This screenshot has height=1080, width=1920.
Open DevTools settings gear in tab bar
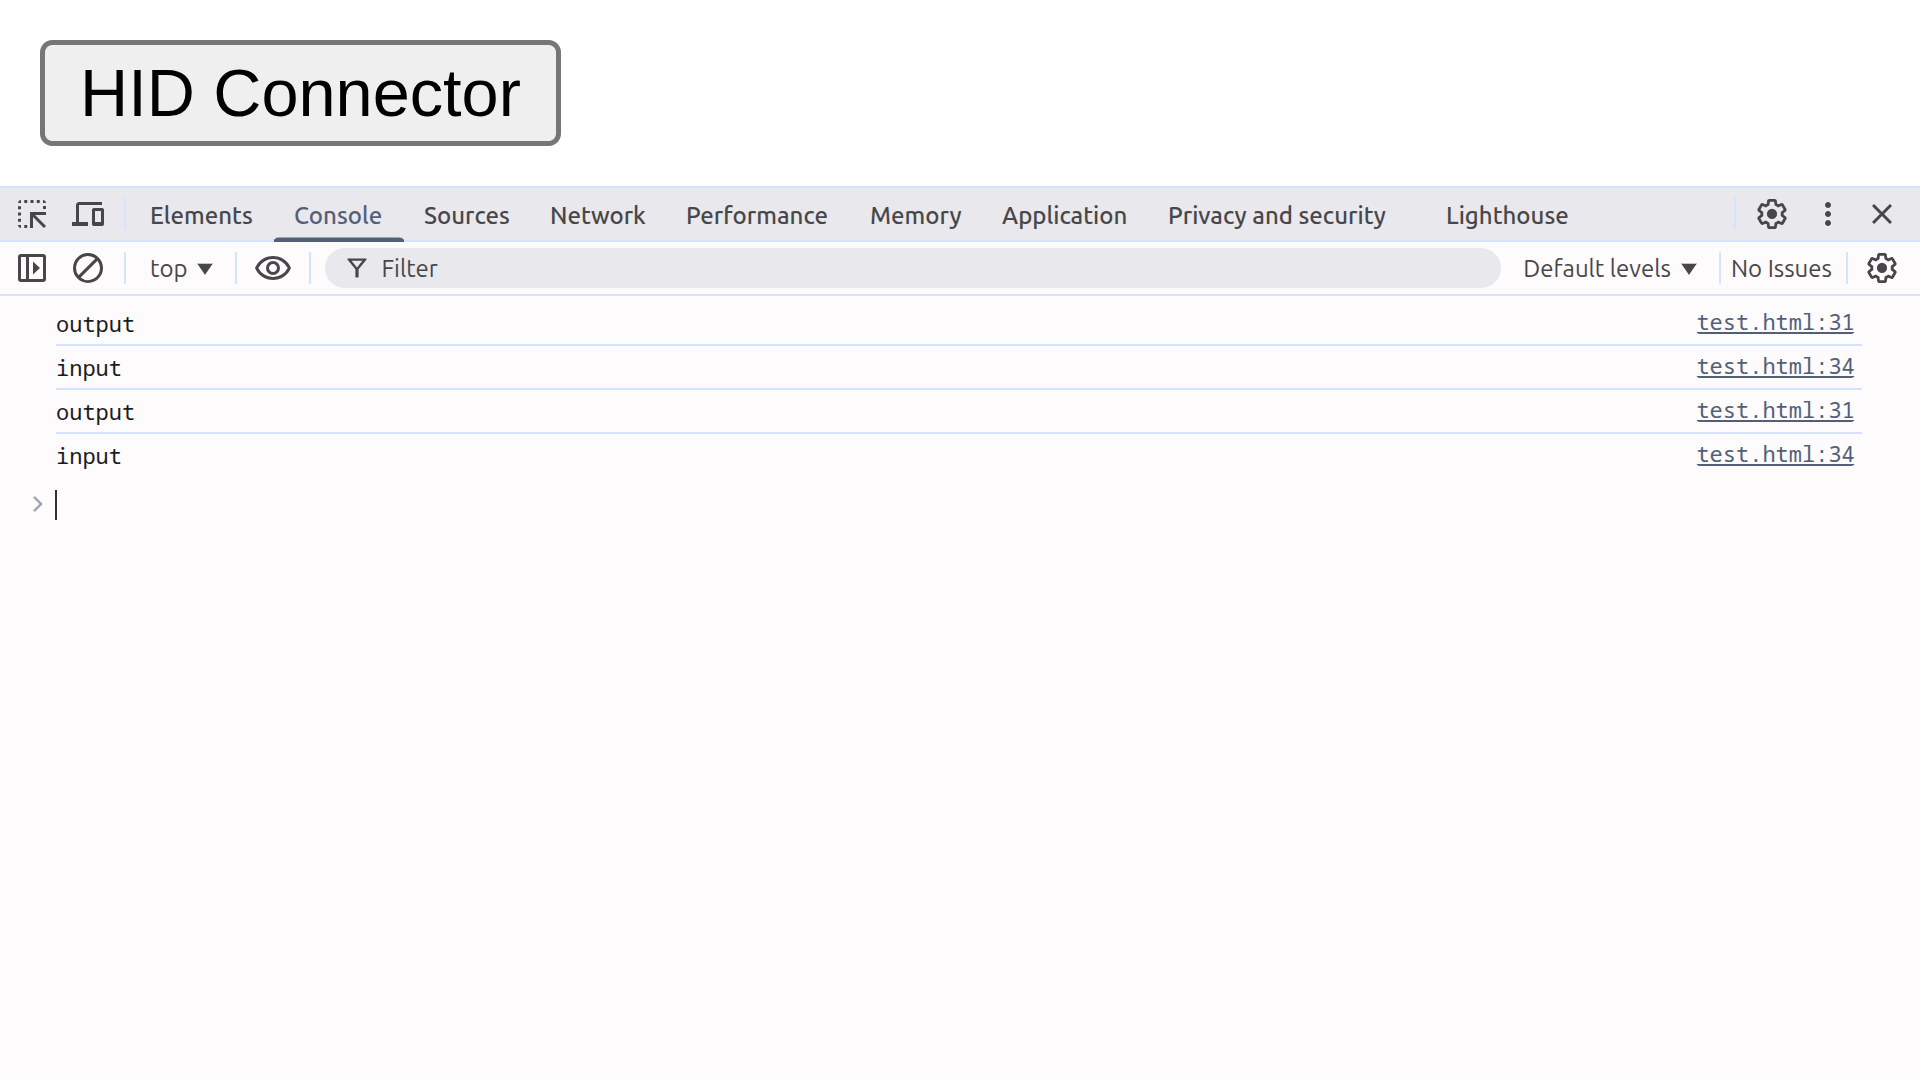[1772, 214]
